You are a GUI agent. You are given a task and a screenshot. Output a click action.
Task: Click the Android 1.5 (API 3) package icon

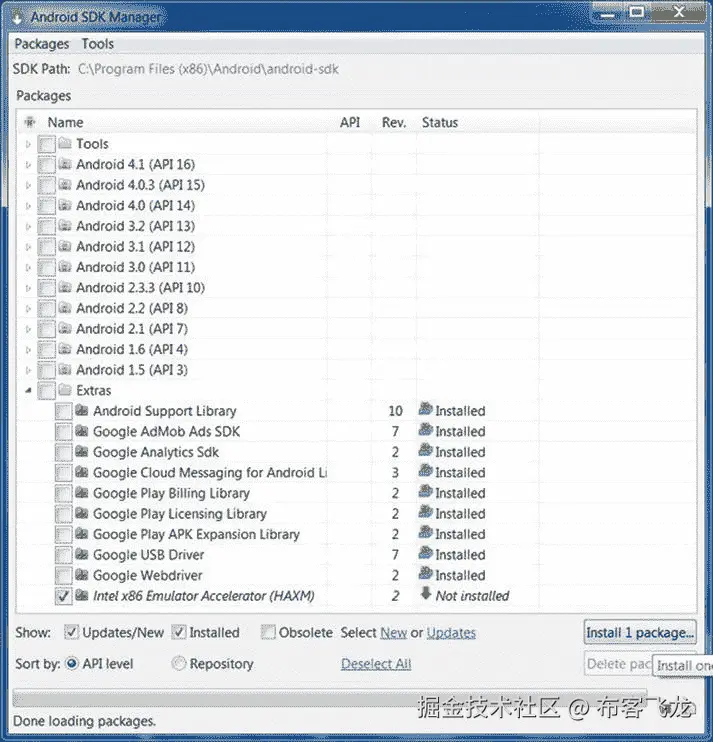click(x=65, y=370)
